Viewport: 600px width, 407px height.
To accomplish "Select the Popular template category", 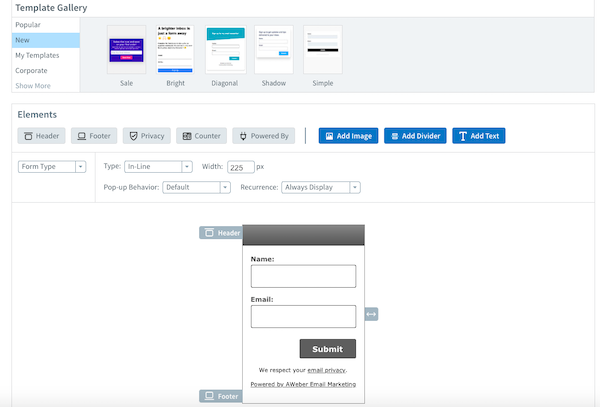I will 28,24.
